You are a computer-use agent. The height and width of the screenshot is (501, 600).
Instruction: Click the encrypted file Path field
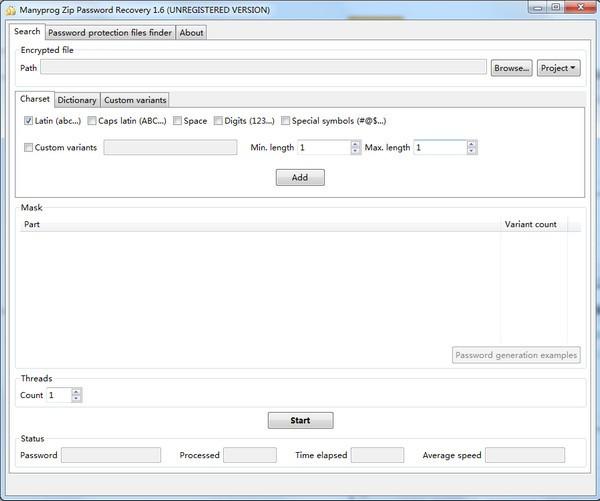tap(263, 67)
